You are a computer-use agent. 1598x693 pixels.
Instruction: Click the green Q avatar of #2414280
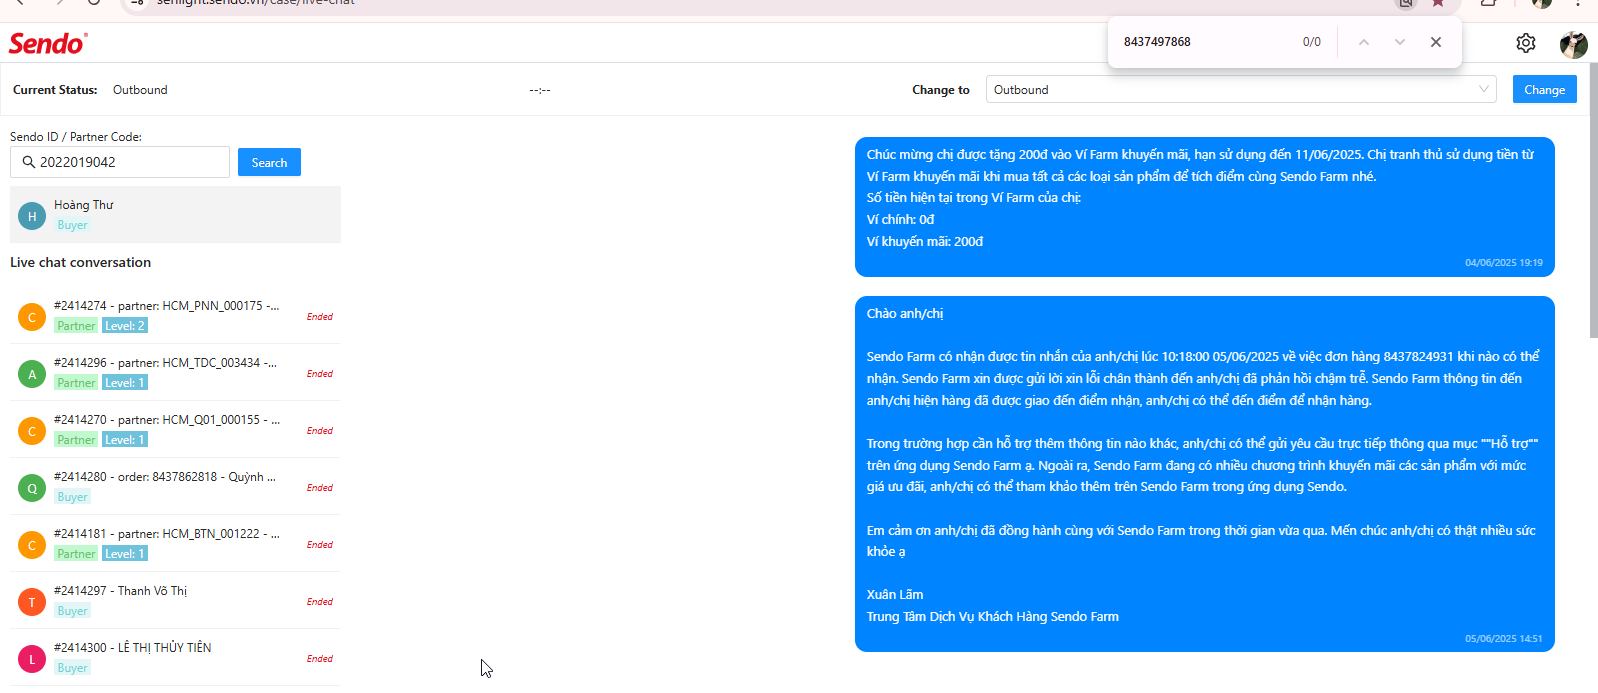tap(32, 488)
